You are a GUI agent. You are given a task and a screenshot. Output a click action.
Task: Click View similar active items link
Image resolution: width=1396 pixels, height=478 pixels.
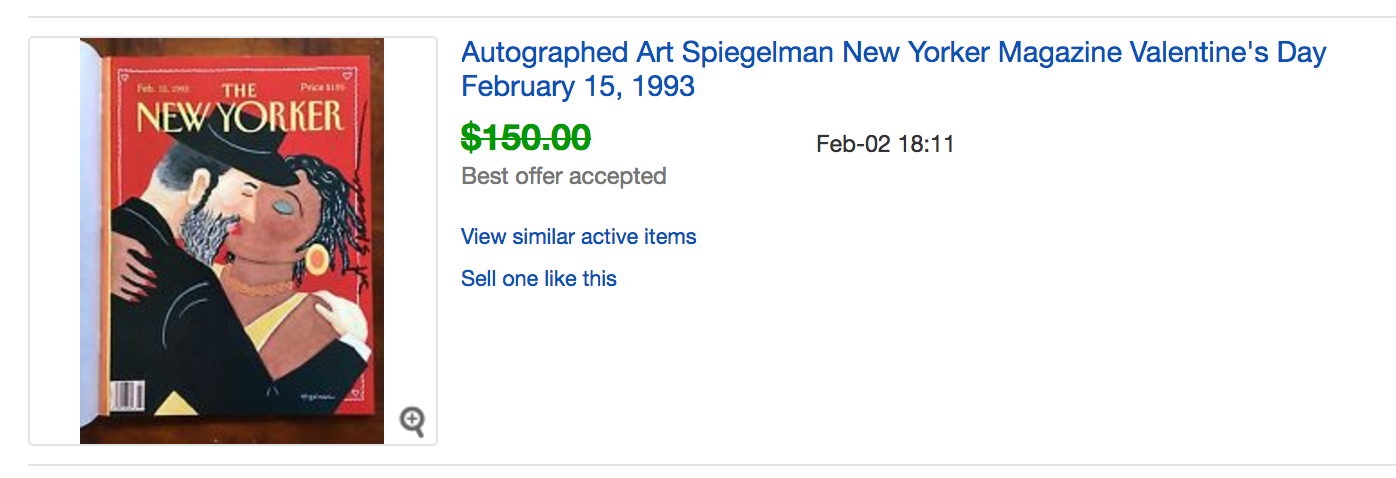point(578,237)
